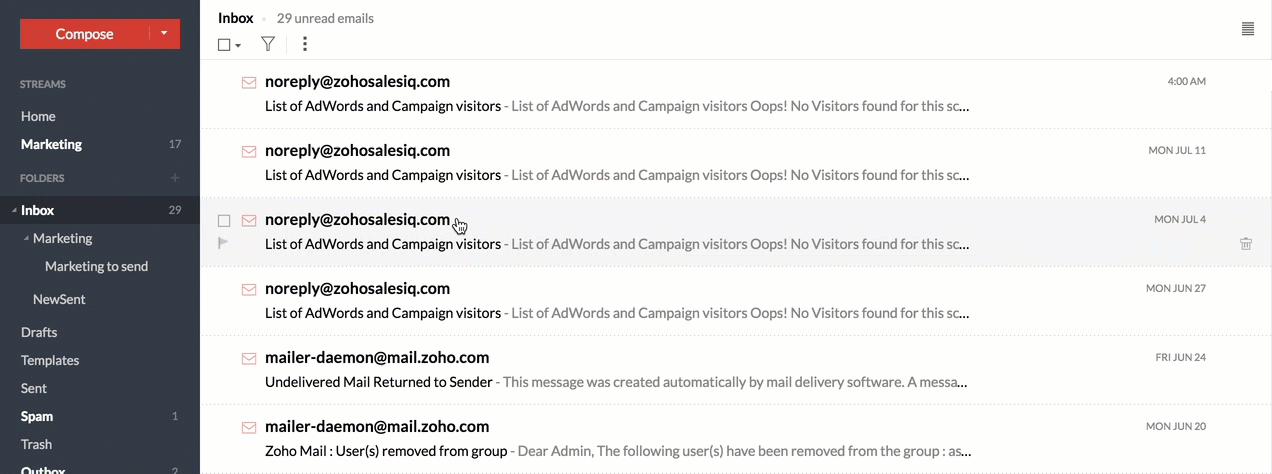Go to the Spam folder
Screen dimensions: 1272x474
coord(37,416)
